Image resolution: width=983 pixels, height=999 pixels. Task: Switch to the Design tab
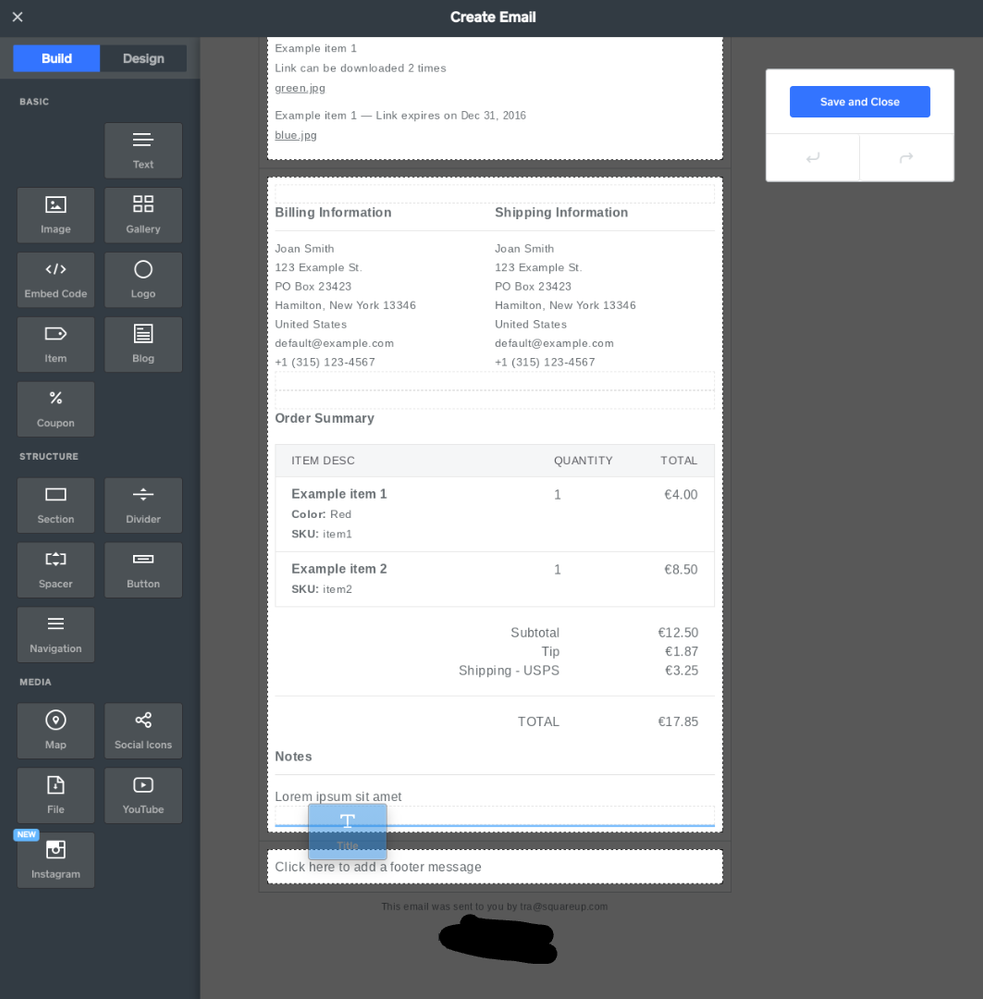pyautogui.click(x=143, y=58)
